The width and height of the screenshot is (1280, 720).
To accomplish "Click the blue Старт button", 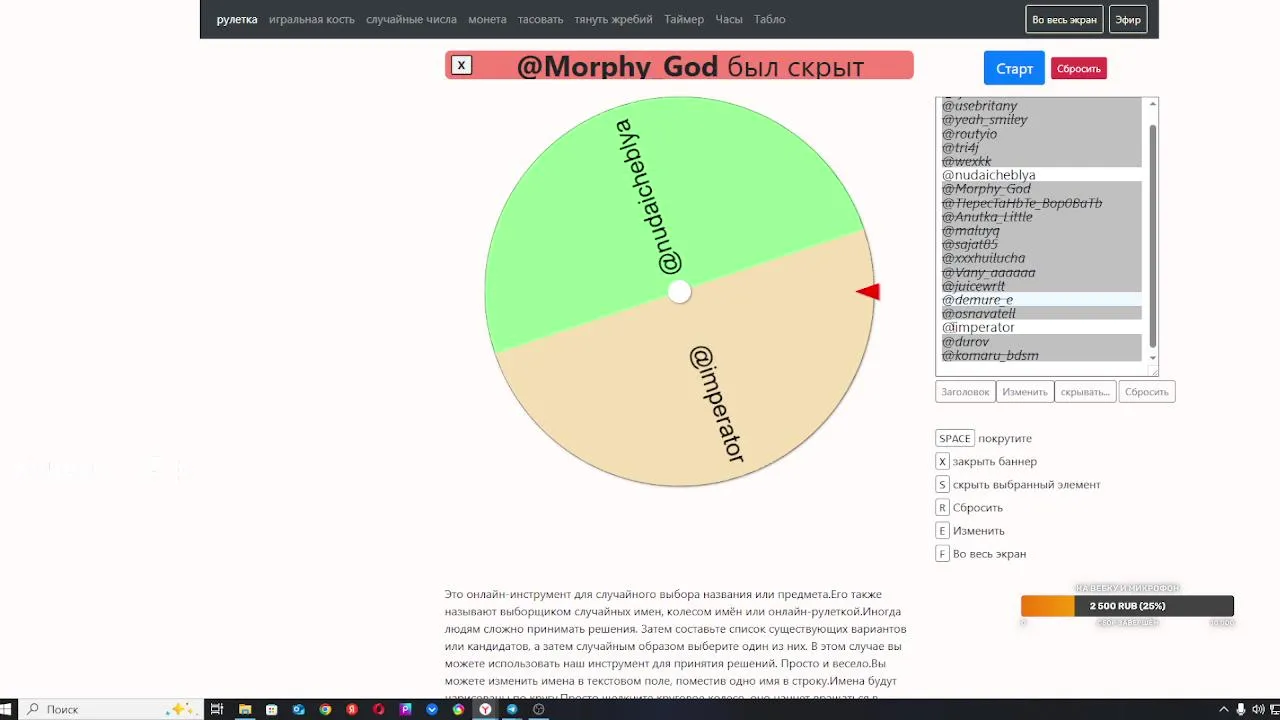I will click(x=1014, y=68).
